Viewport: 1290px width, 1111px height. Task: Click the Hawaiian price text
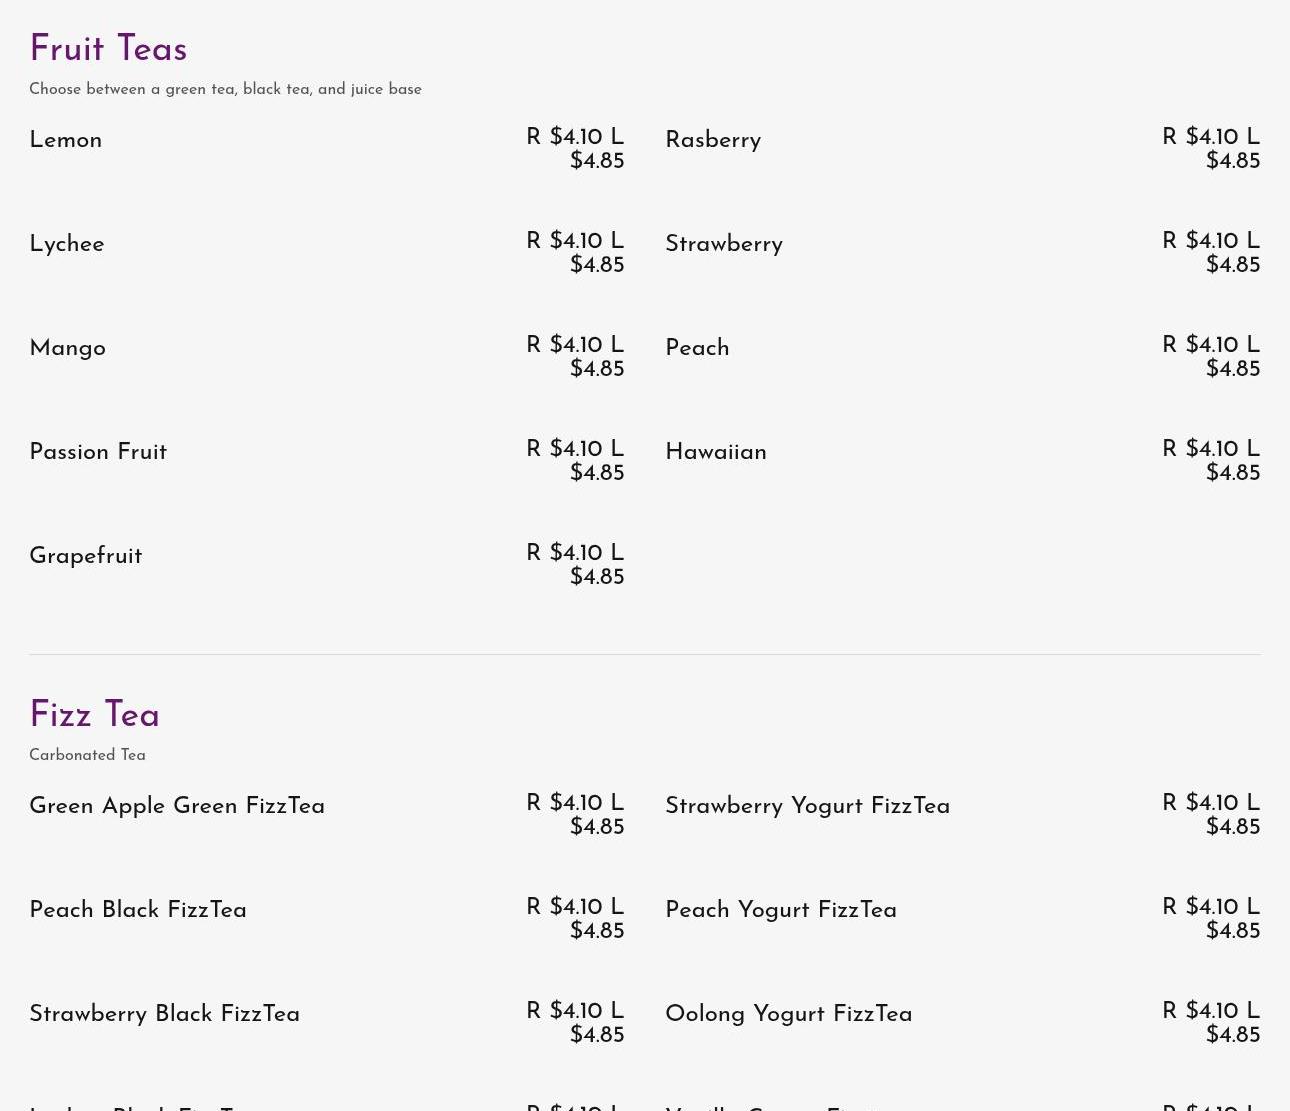click(1211, 461)
